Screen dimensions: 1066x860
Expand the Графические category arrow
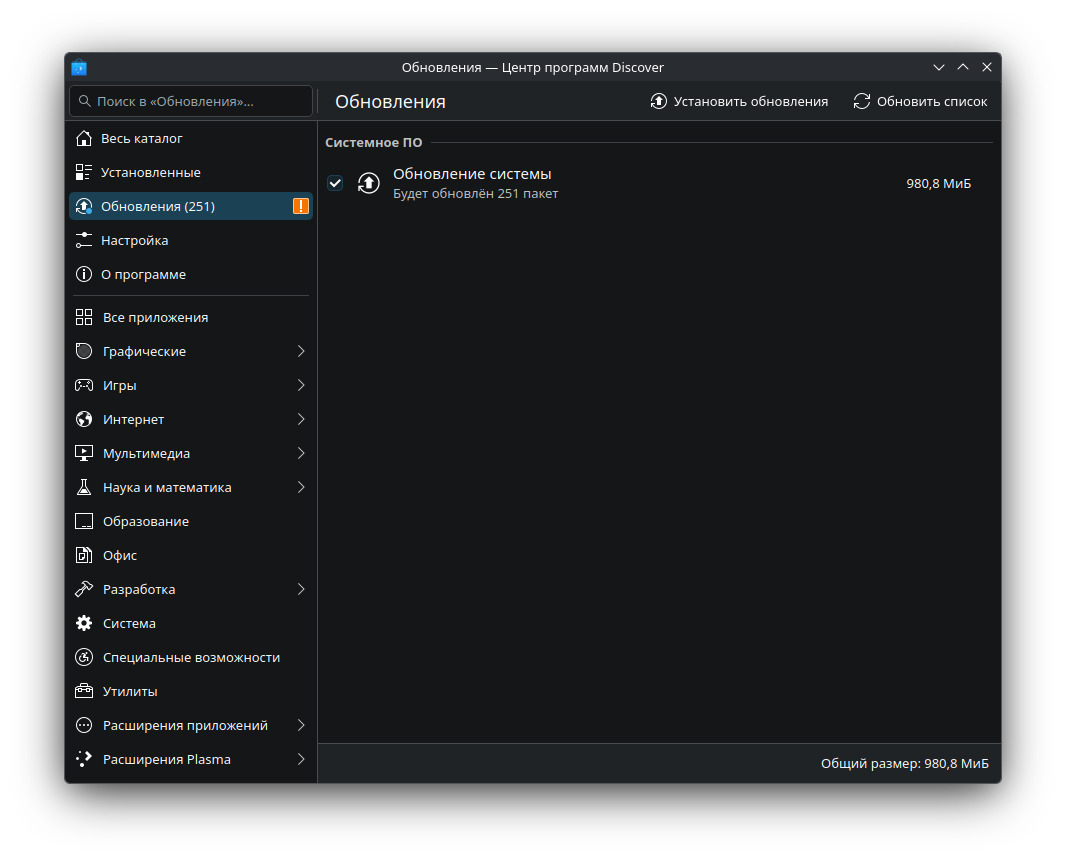pos(301,351)
